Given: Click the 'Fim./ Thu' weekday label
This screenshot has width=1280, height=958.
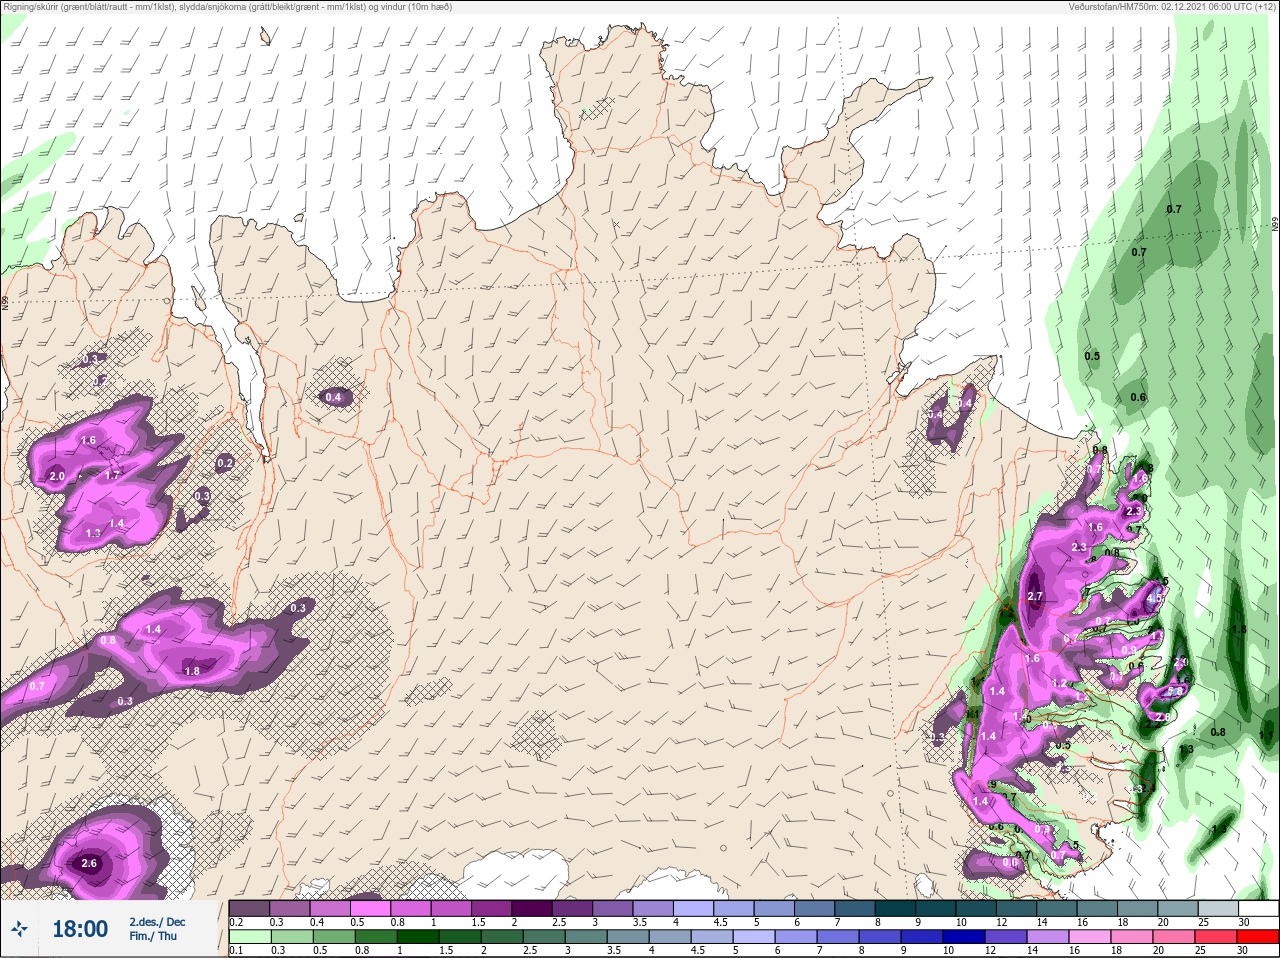Looking at the screenshot, I should 152,936.
